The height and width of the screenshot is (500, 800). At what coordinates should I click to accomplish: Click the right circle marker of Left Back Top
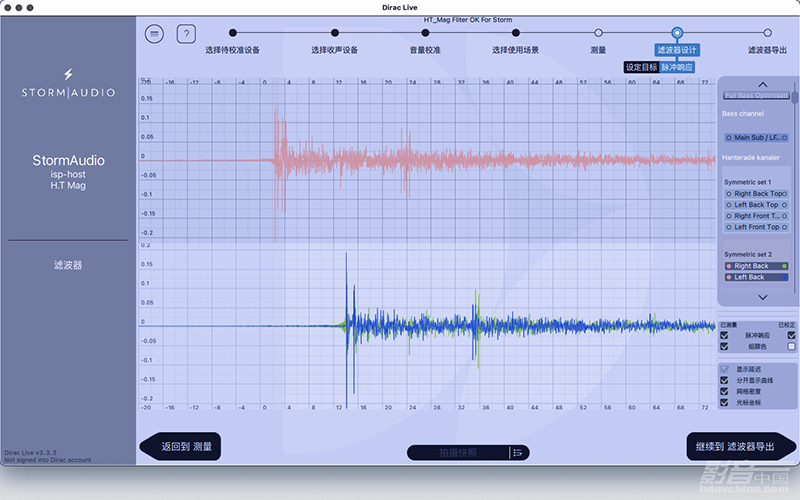coord(785,205)
